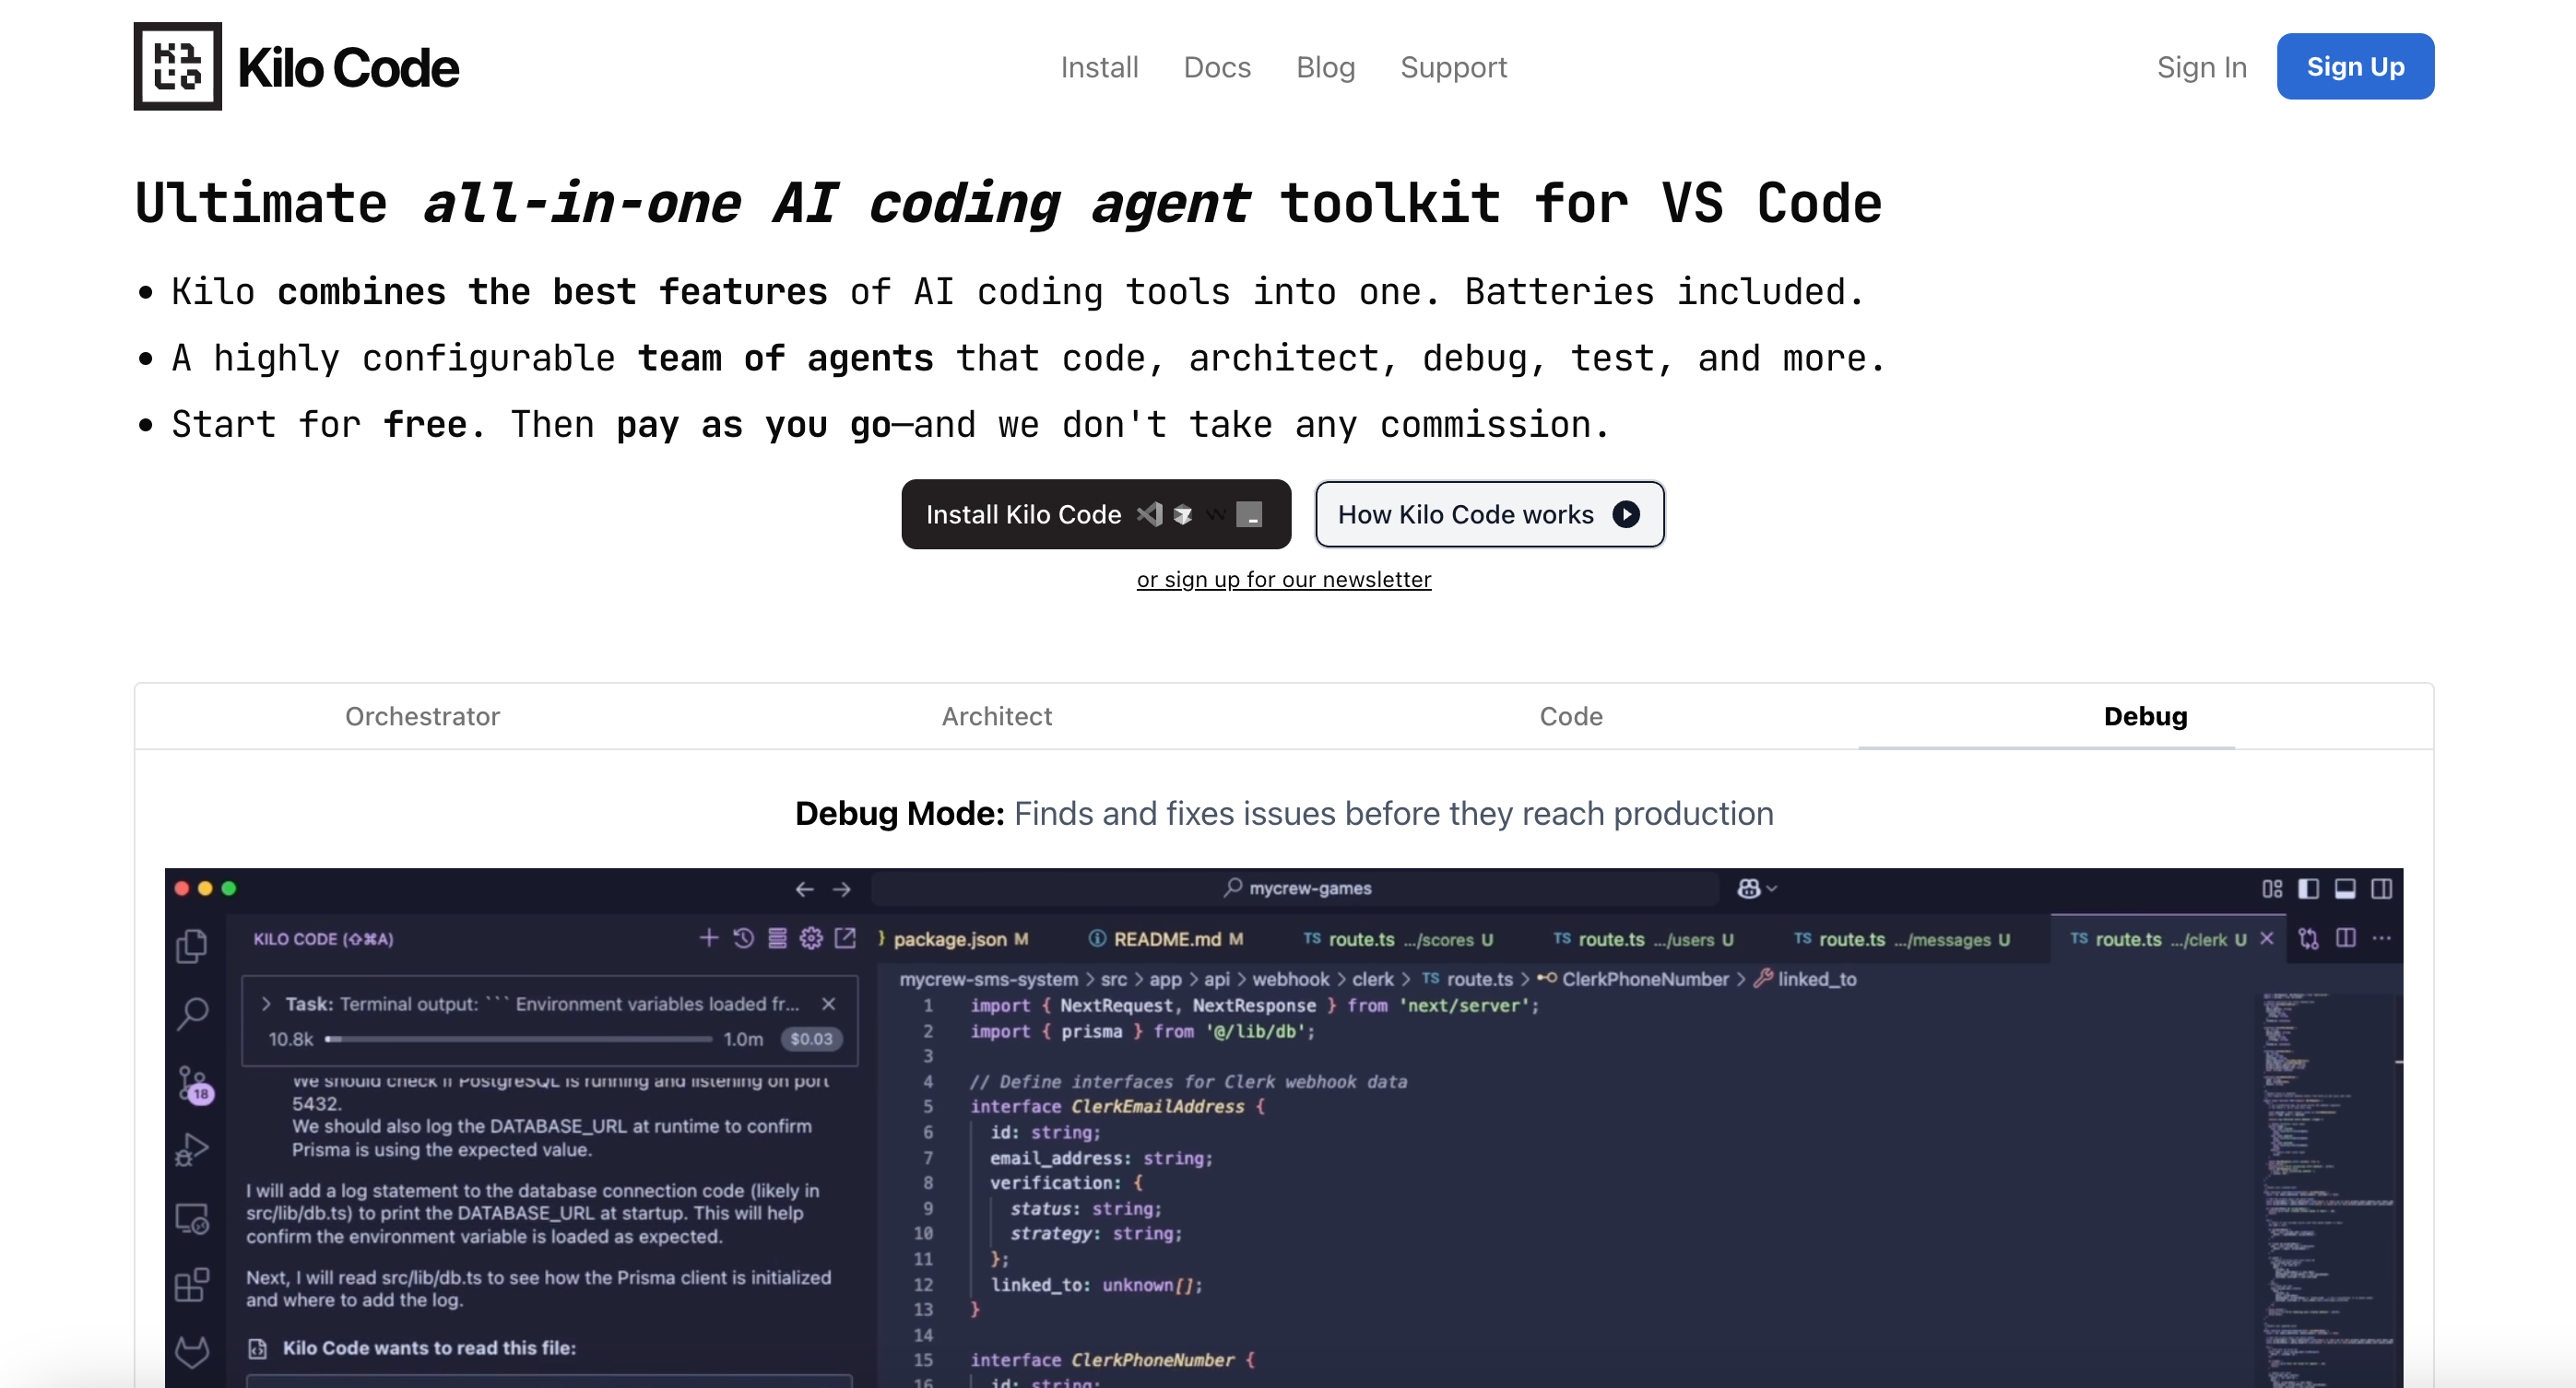Open the Copilot dropdown arrow in title bar
Viewport: 2576px width, 1388px height.
(x=1773, y=889)
